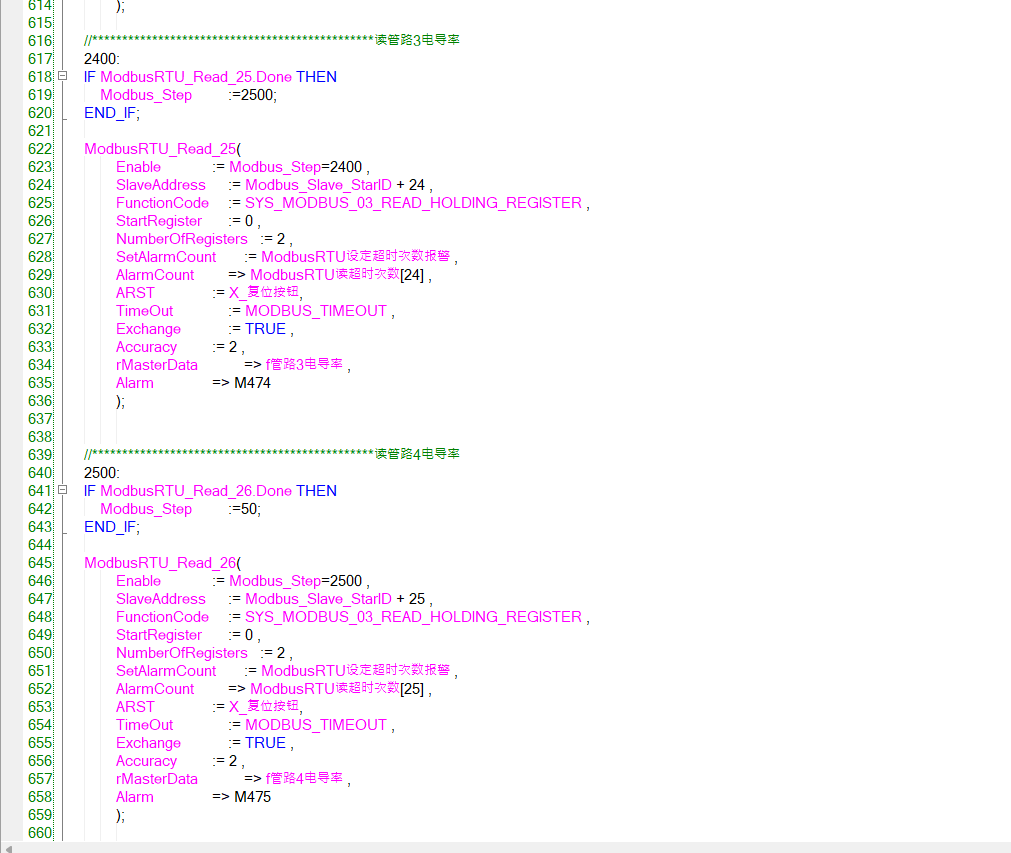Click the 读管路4电导率 comment line
Screen dimensions: 1011x853
click(x=417, y=455)
